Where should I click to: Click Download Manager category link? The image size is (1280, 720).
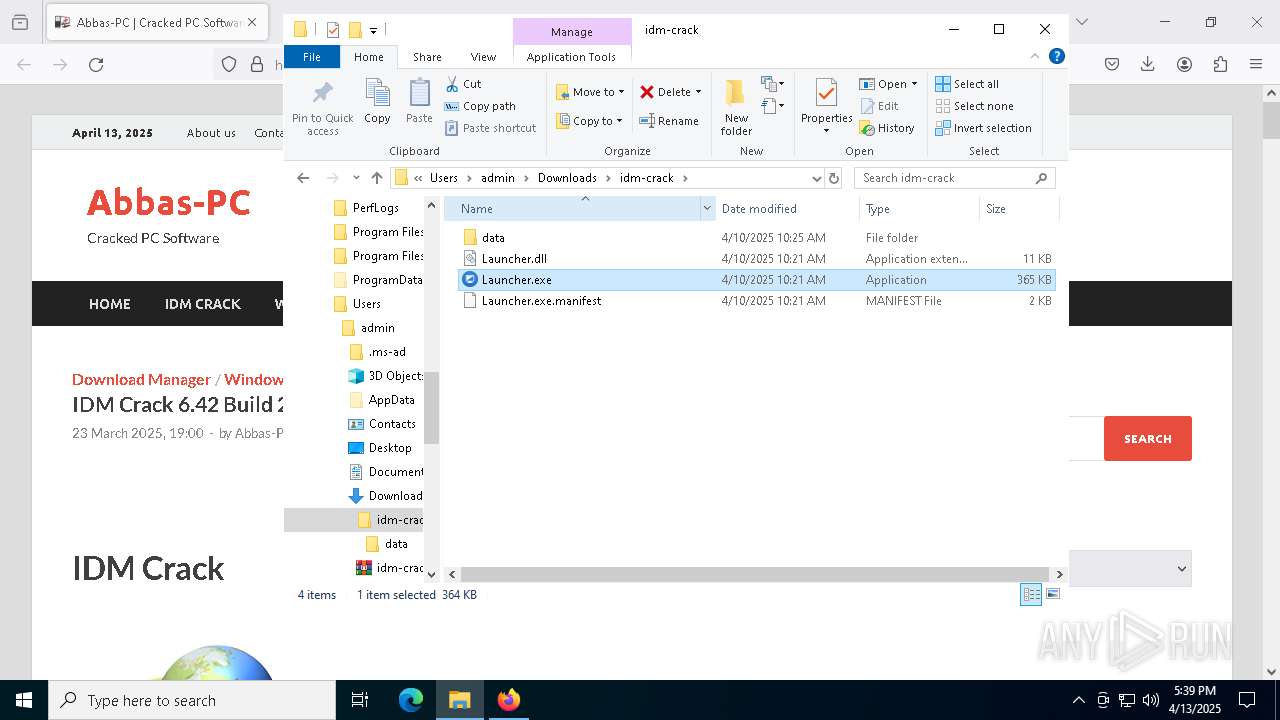click(x=141, y=380)
